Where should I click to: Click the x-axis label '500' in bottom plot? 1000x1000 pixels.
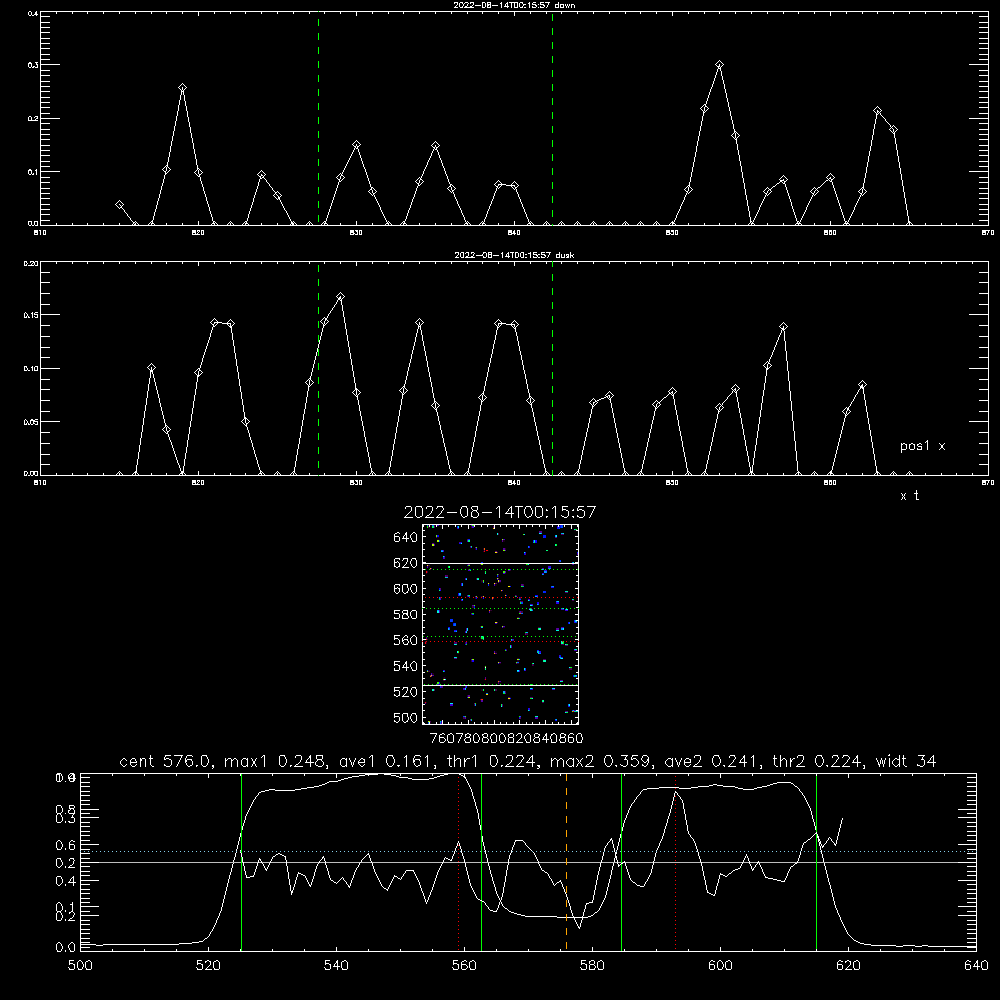(x=80, y=966)
